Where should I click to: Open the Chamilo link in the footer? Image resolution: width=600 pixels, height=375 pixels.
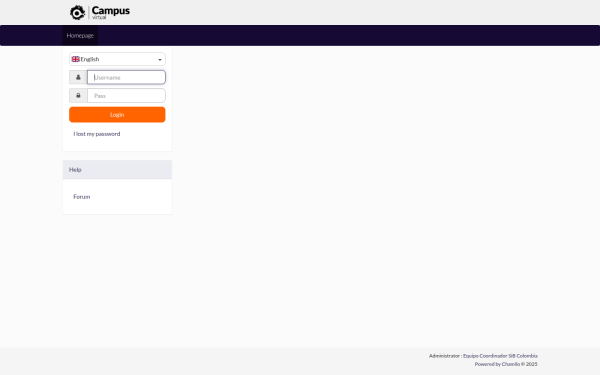coord(511,364)
